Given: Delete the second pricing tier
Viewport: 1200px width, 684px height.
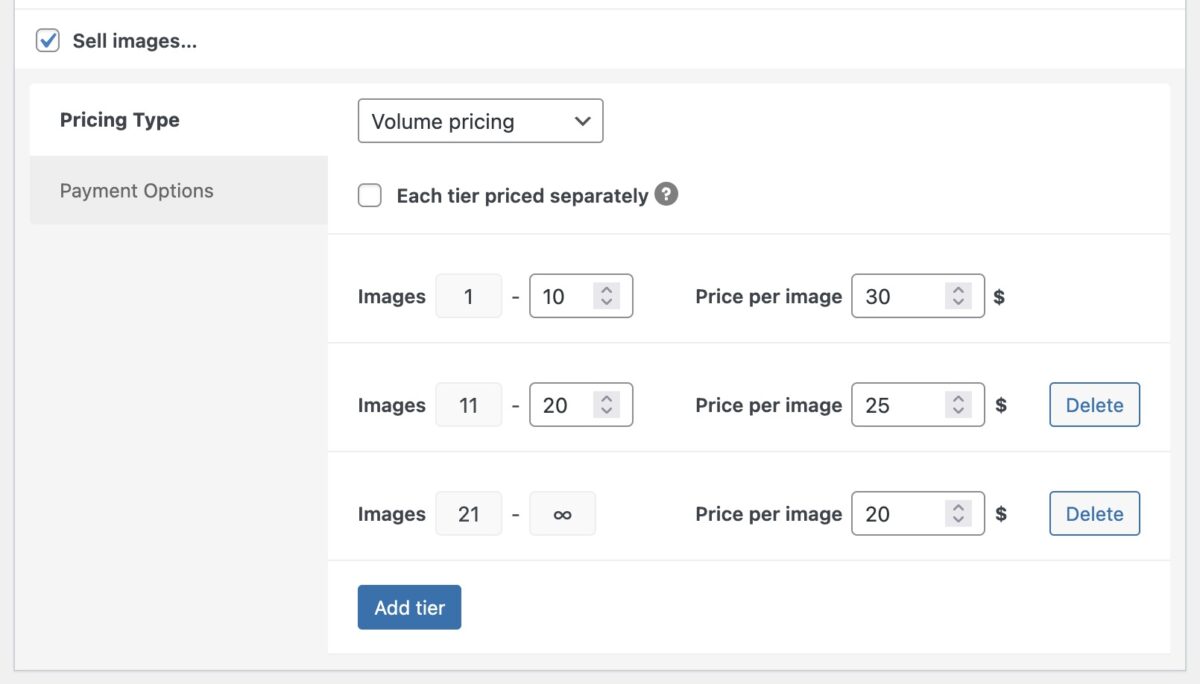Looking at the screenshot, I should pyautogui.click(x=1093, y=404).
